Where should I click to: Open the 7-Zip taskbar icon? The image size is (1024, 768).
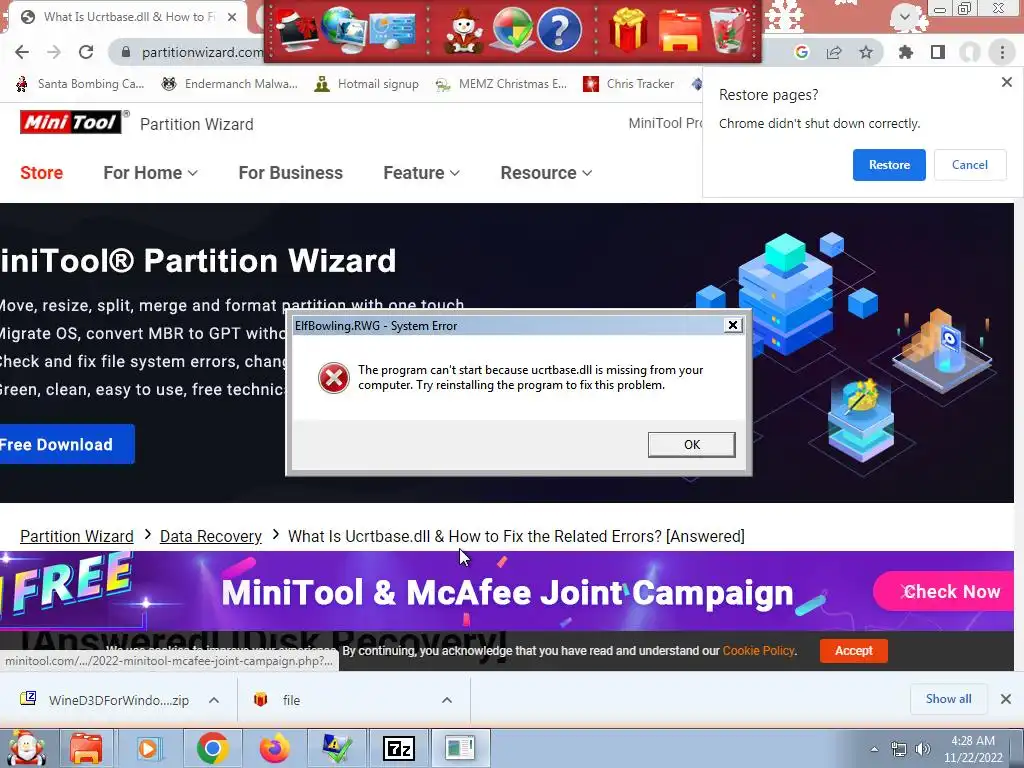(399, 748)
